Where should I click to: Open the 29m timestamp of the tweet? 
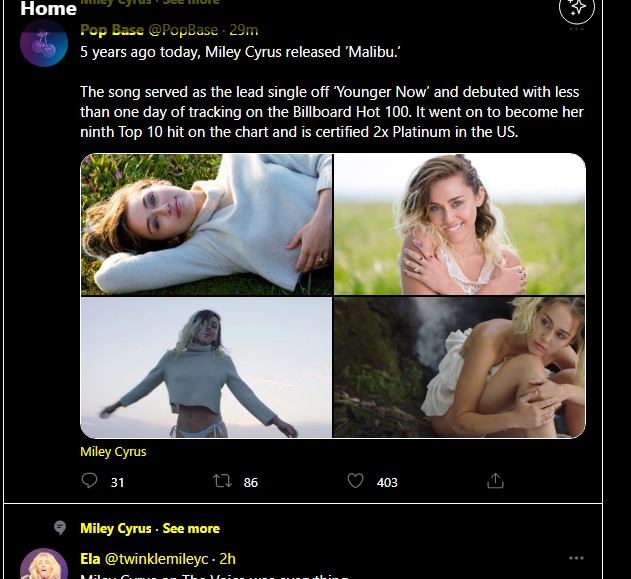tap(243, 30)
